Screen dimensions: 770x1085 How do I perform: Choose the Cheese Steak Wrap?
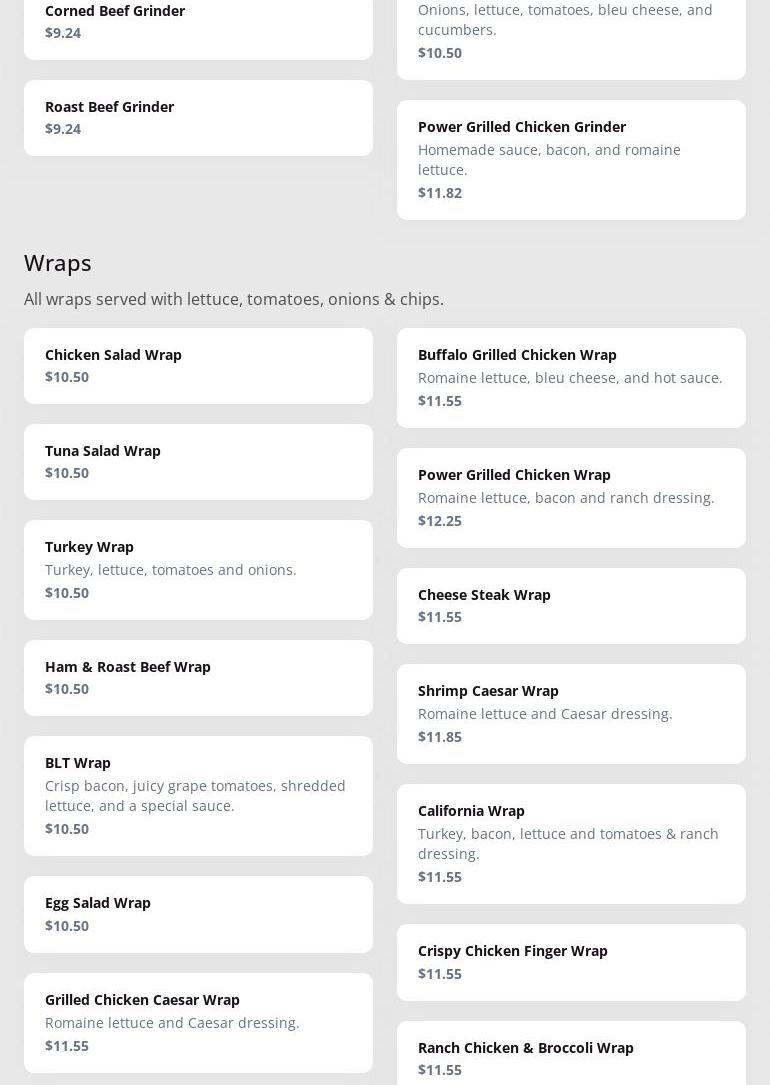click(571, 606)
